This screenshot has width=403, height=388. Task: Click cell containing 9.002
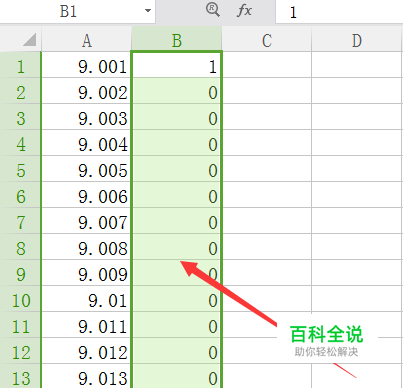(x=86, y=91)
